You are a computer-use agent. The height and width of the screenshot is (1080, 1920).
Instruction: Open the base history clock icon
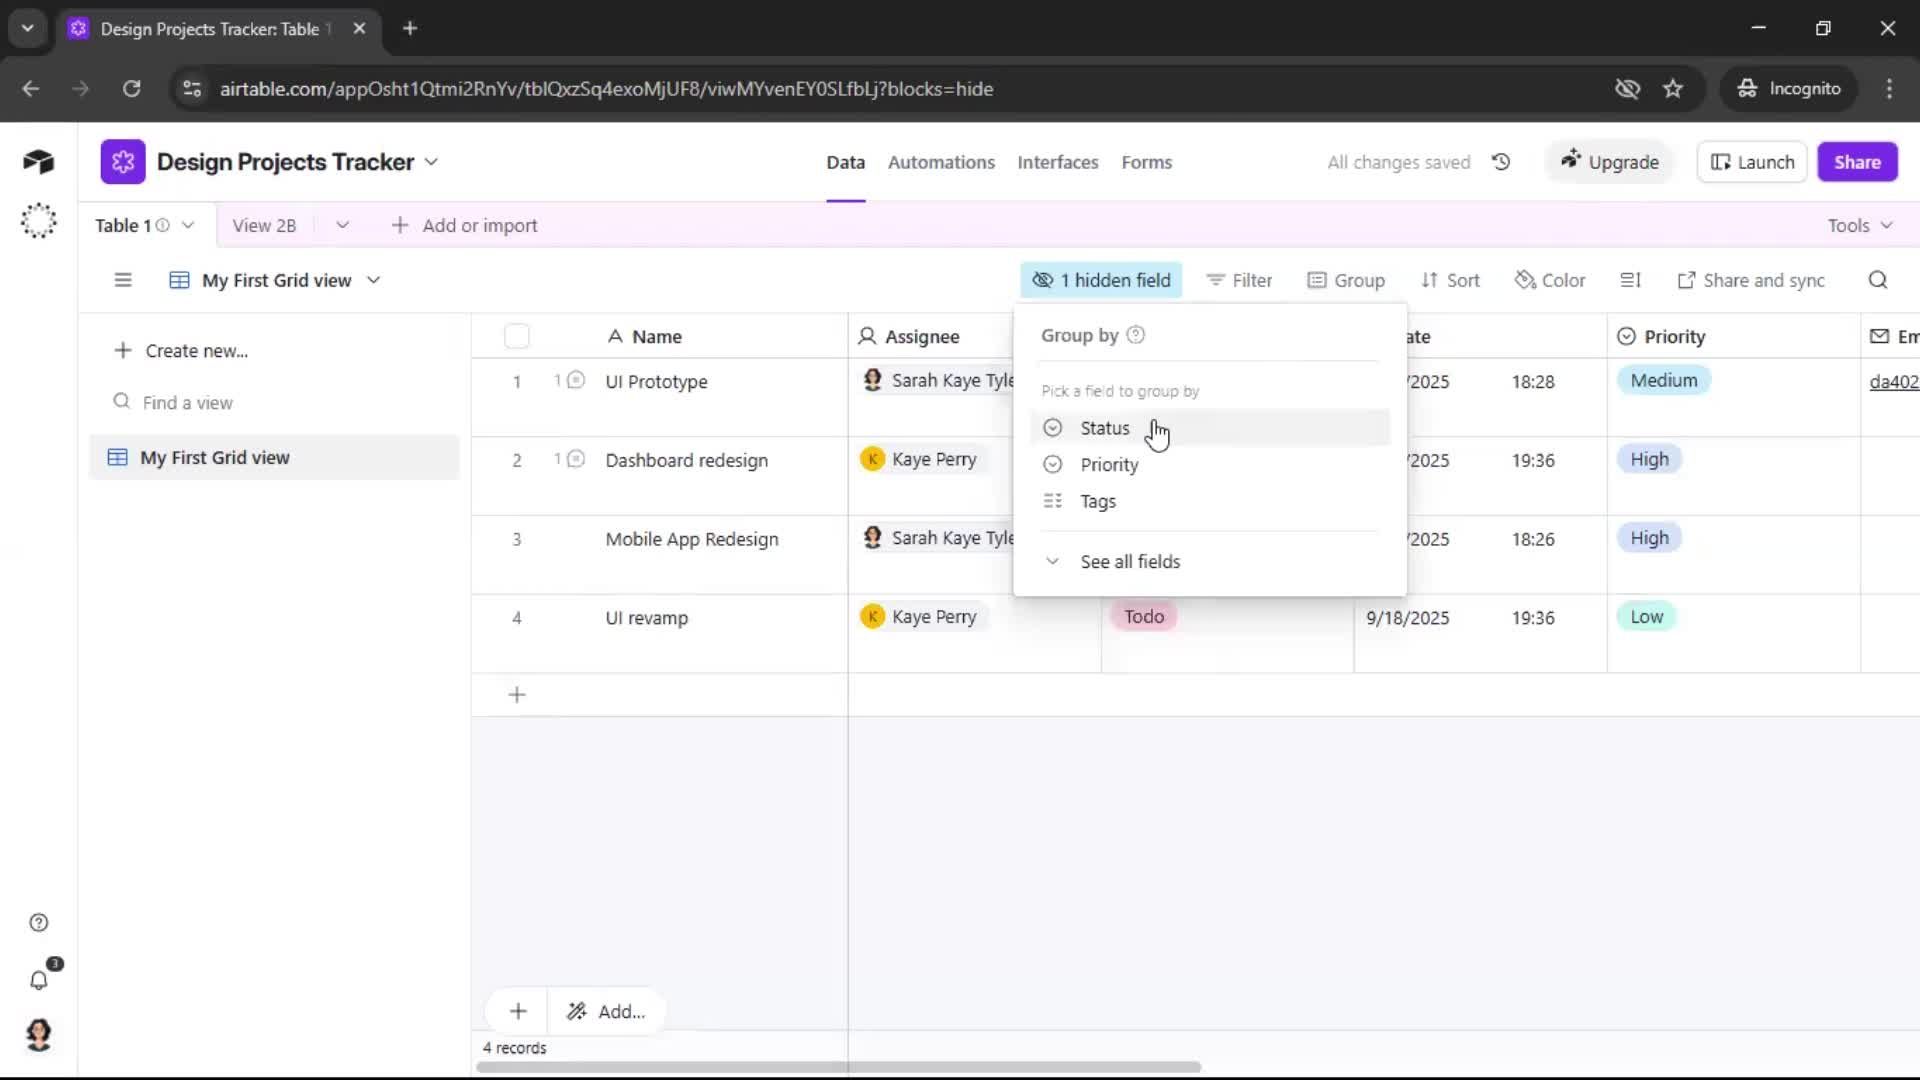(1500, 162)
